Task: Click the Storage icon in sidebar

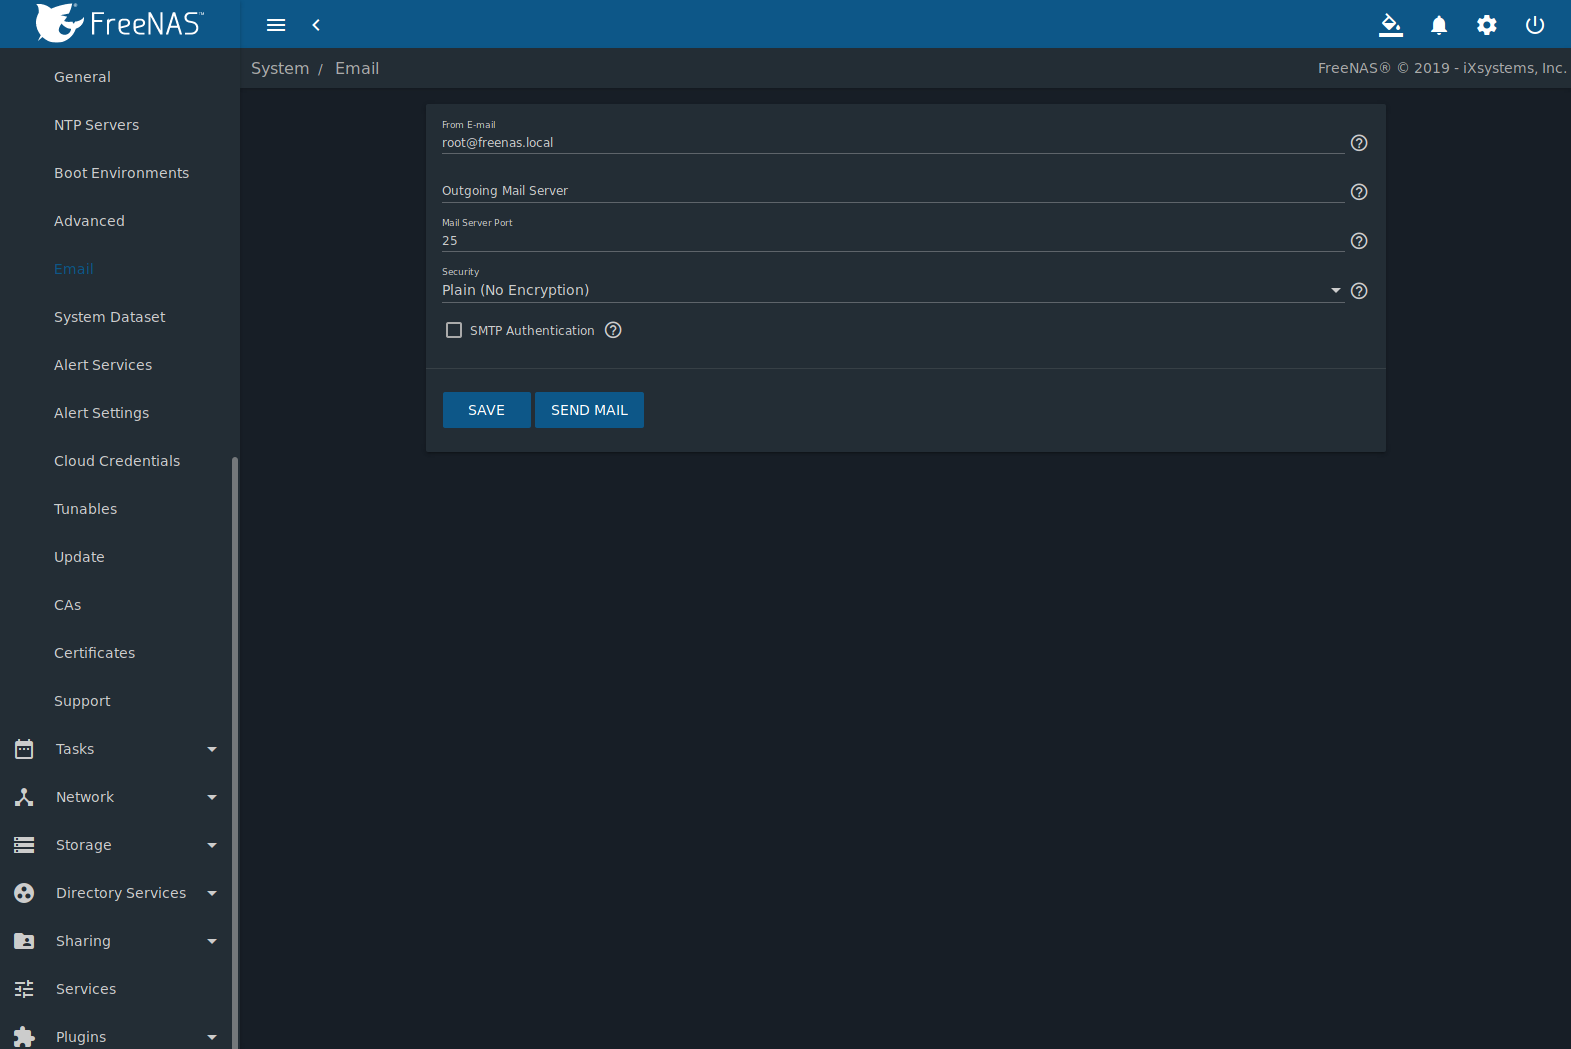Action: coord(24,845)
